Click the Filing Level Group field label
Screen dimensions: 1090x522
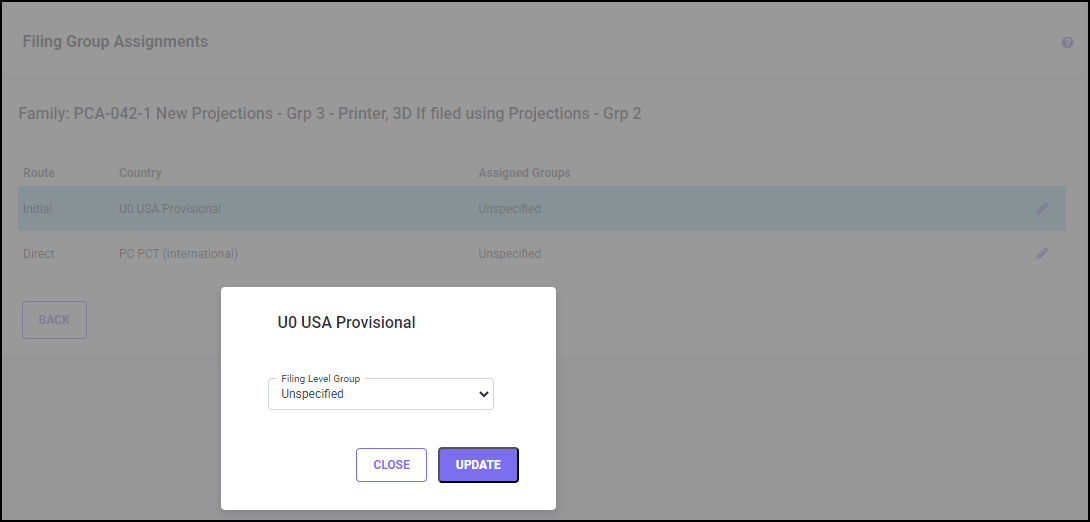[x=321, y=379]
